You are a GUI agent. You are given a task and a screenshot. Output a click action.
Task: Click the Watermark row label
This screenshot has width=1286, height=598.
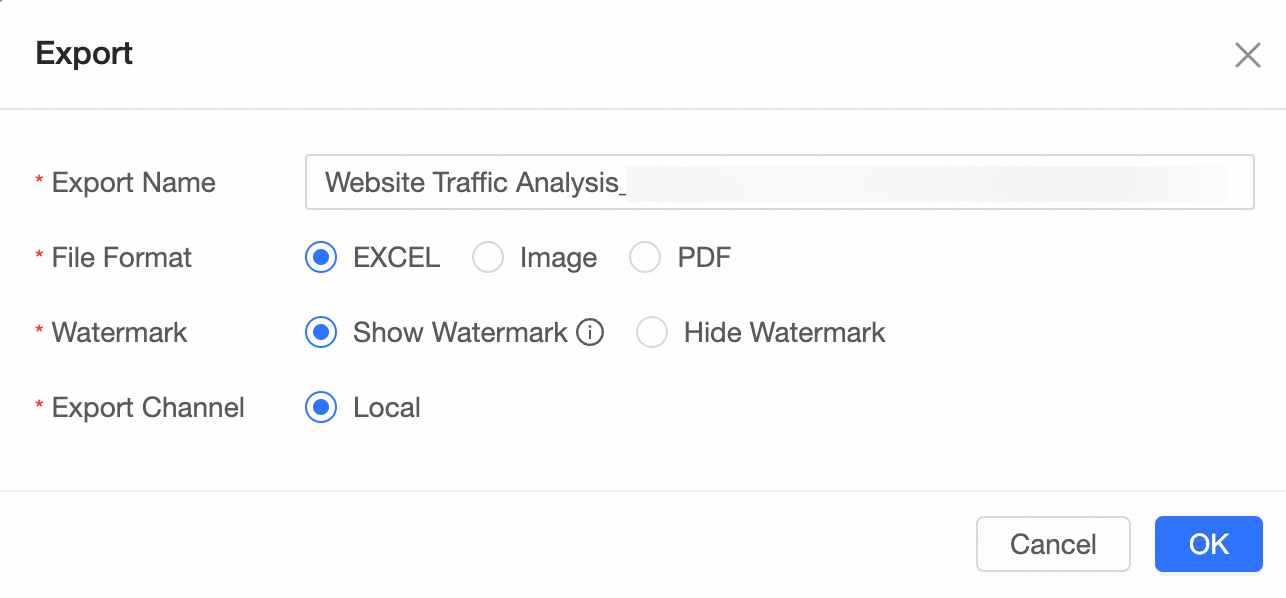(x=120, y=333)
